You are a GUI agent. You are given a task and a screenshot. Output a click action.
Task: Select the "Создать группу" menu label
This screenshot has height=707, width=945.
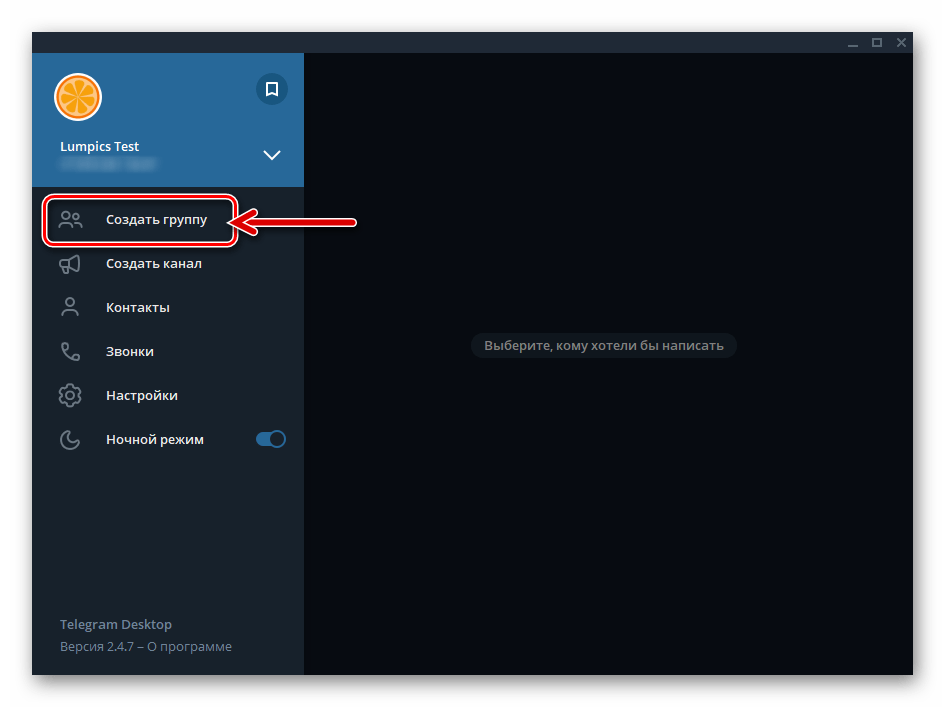pos(156,220)
